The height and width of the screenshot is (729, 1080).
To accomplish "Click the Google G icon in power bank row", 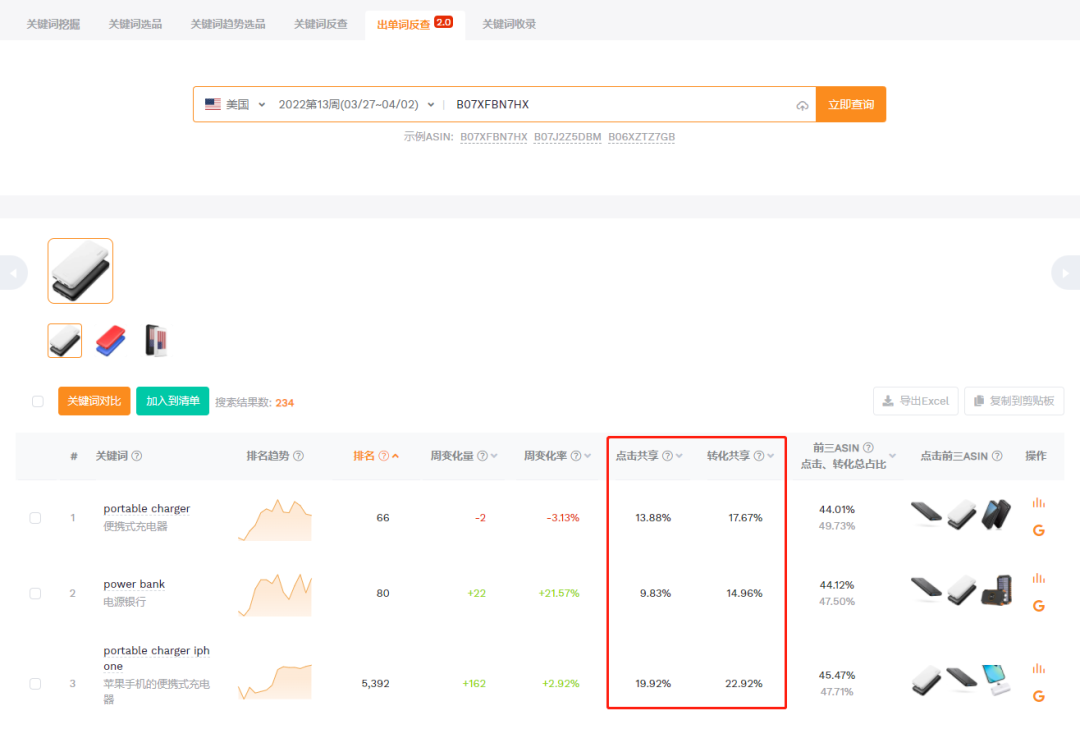I will (1039, 606).
